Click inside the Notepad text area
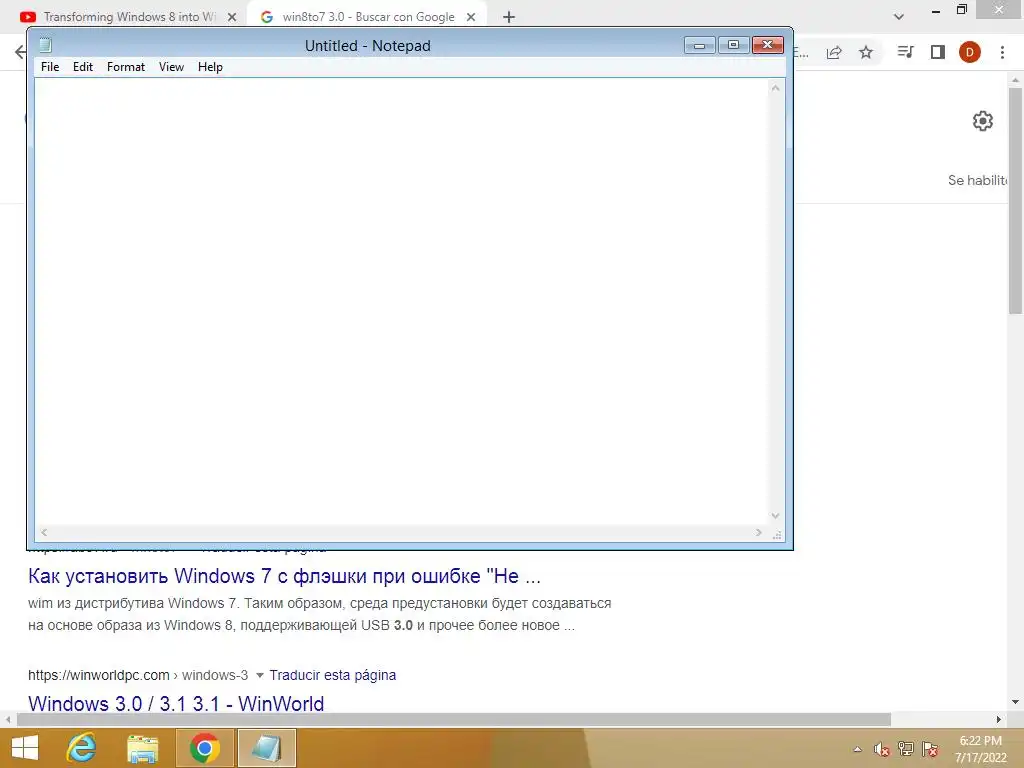This screenshot has height=768, width=1024. 402,302
